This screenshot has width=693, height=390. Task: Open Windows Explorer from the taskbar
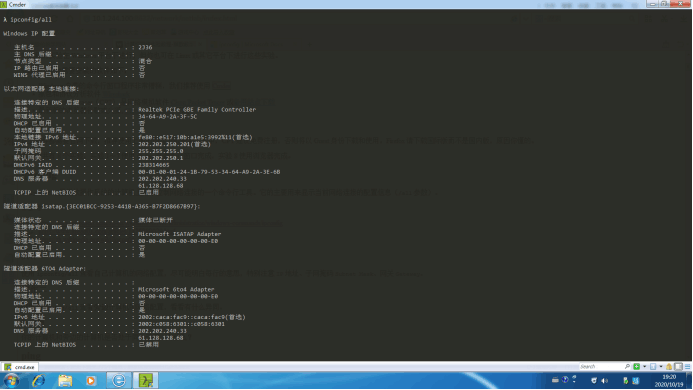65,380
